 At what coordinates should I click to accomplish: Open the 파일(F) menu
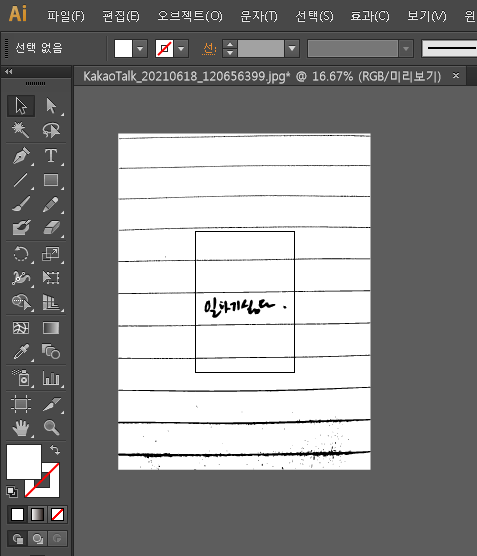(x=66, y=16)
